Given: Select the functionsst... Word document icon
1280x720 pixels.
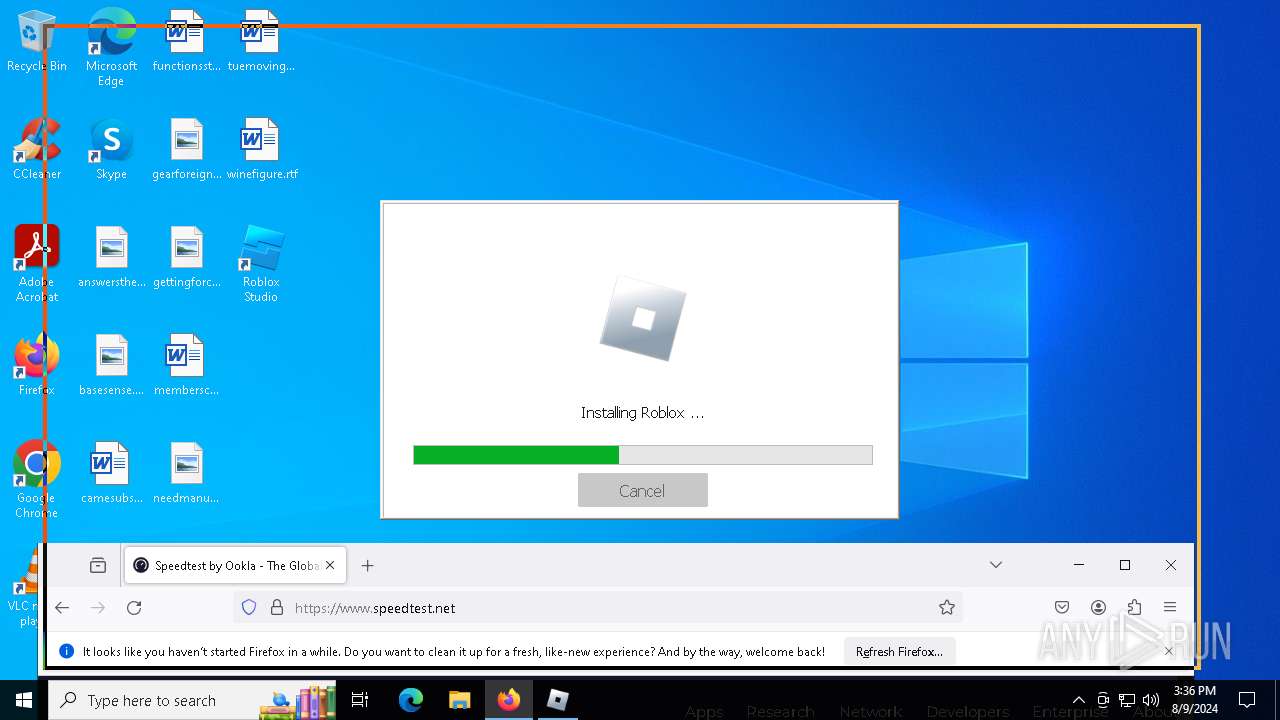Looking at the screenshot, I should [x=186, y=40].
